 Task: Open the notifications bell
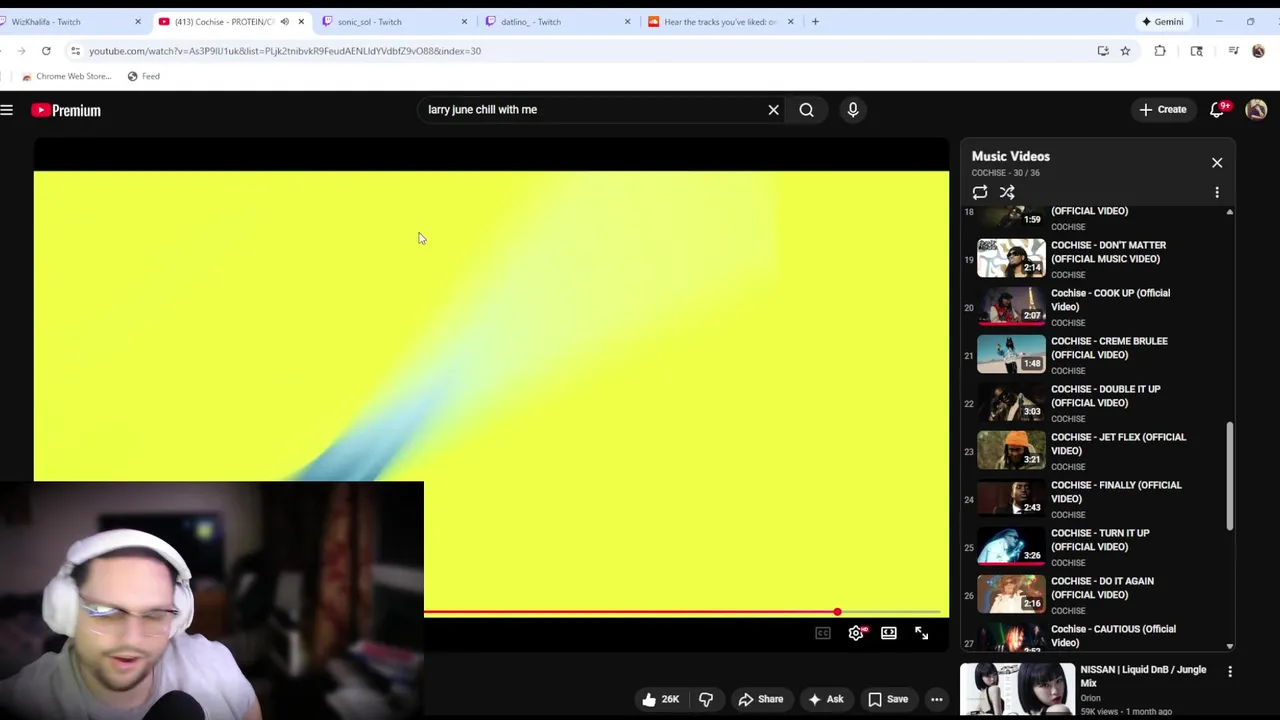[x=1217, y=110]
